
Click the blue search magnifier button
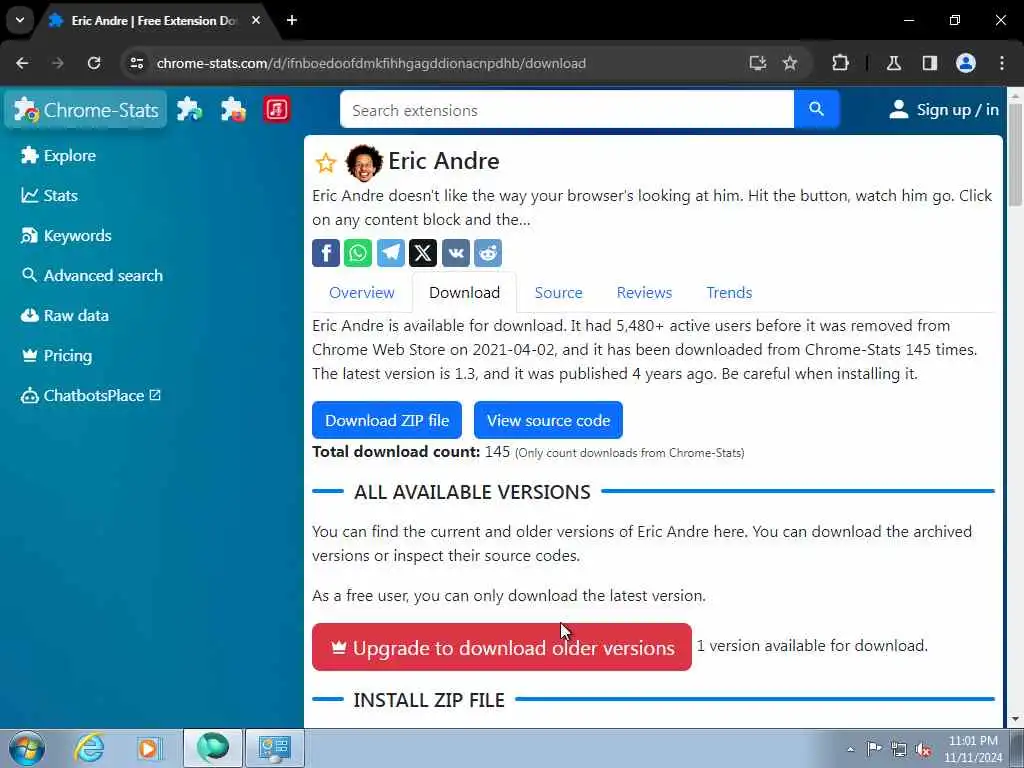816,109
